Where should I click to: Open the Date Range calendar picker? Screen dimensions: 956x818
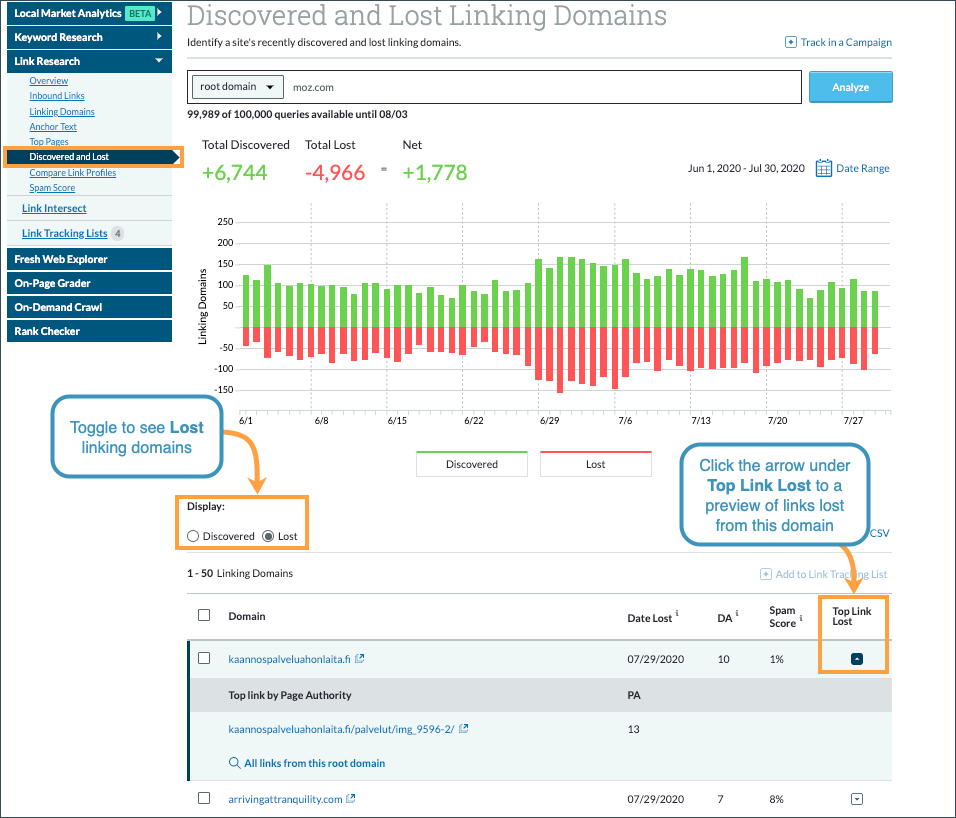click(x=824, y=168)
